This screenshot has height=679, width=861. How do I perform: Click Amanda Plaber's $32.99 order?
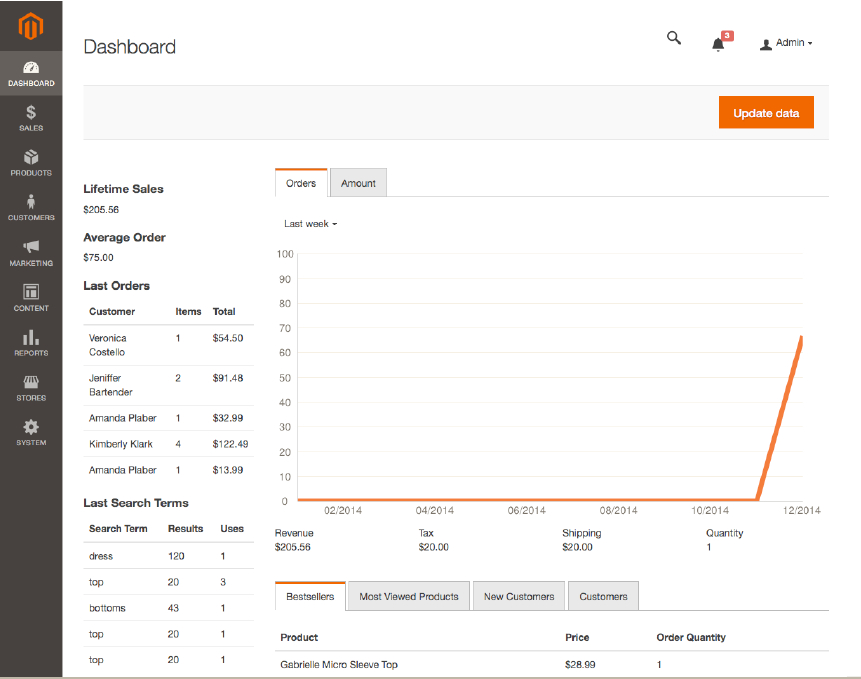(169, 418)
